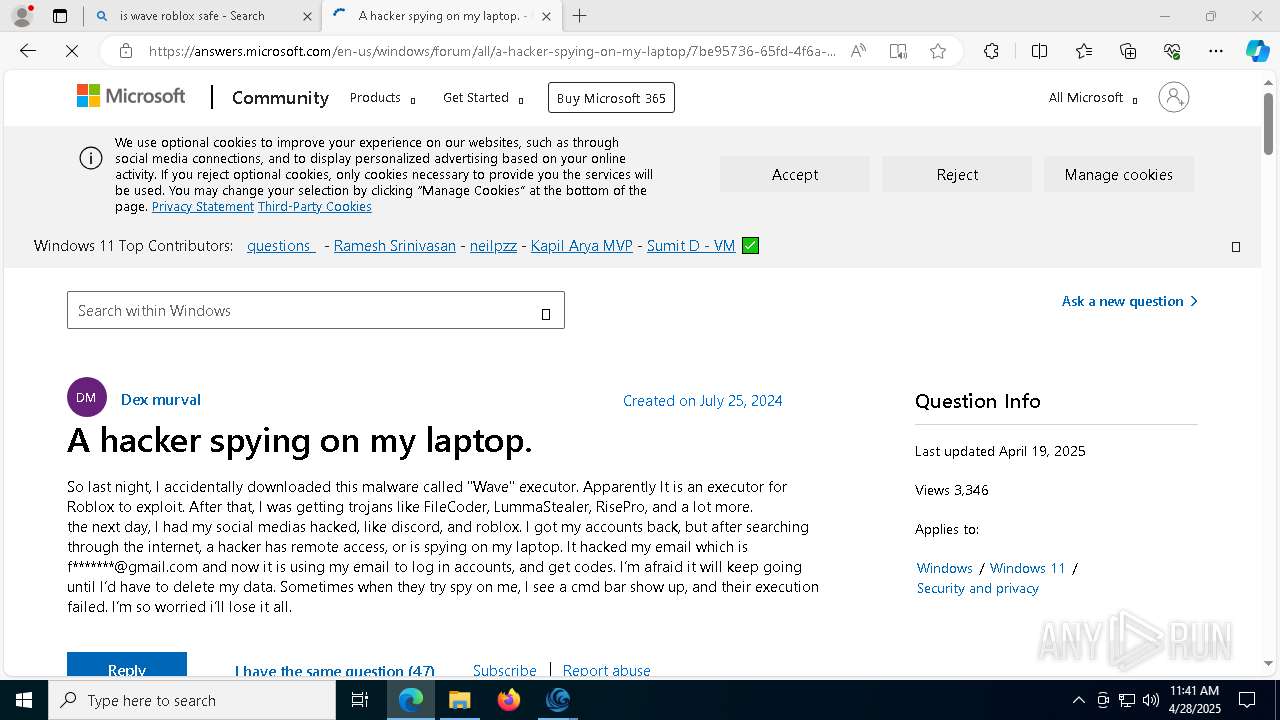This screenshot has width=1280, height=720.
Task: Accept optional cookies
Action: (795, 174)
